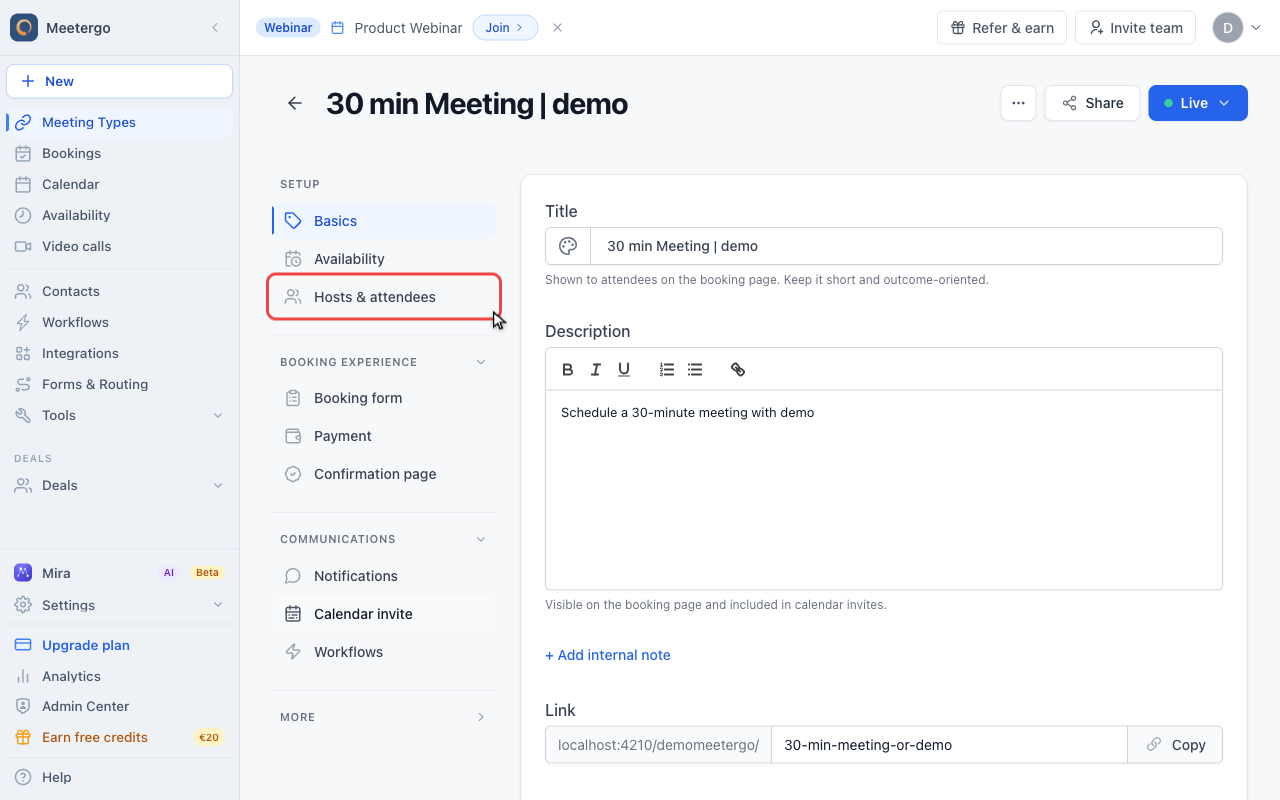Collapse the Meetergo sidebar
The image size is (1280, 800).
214,28
